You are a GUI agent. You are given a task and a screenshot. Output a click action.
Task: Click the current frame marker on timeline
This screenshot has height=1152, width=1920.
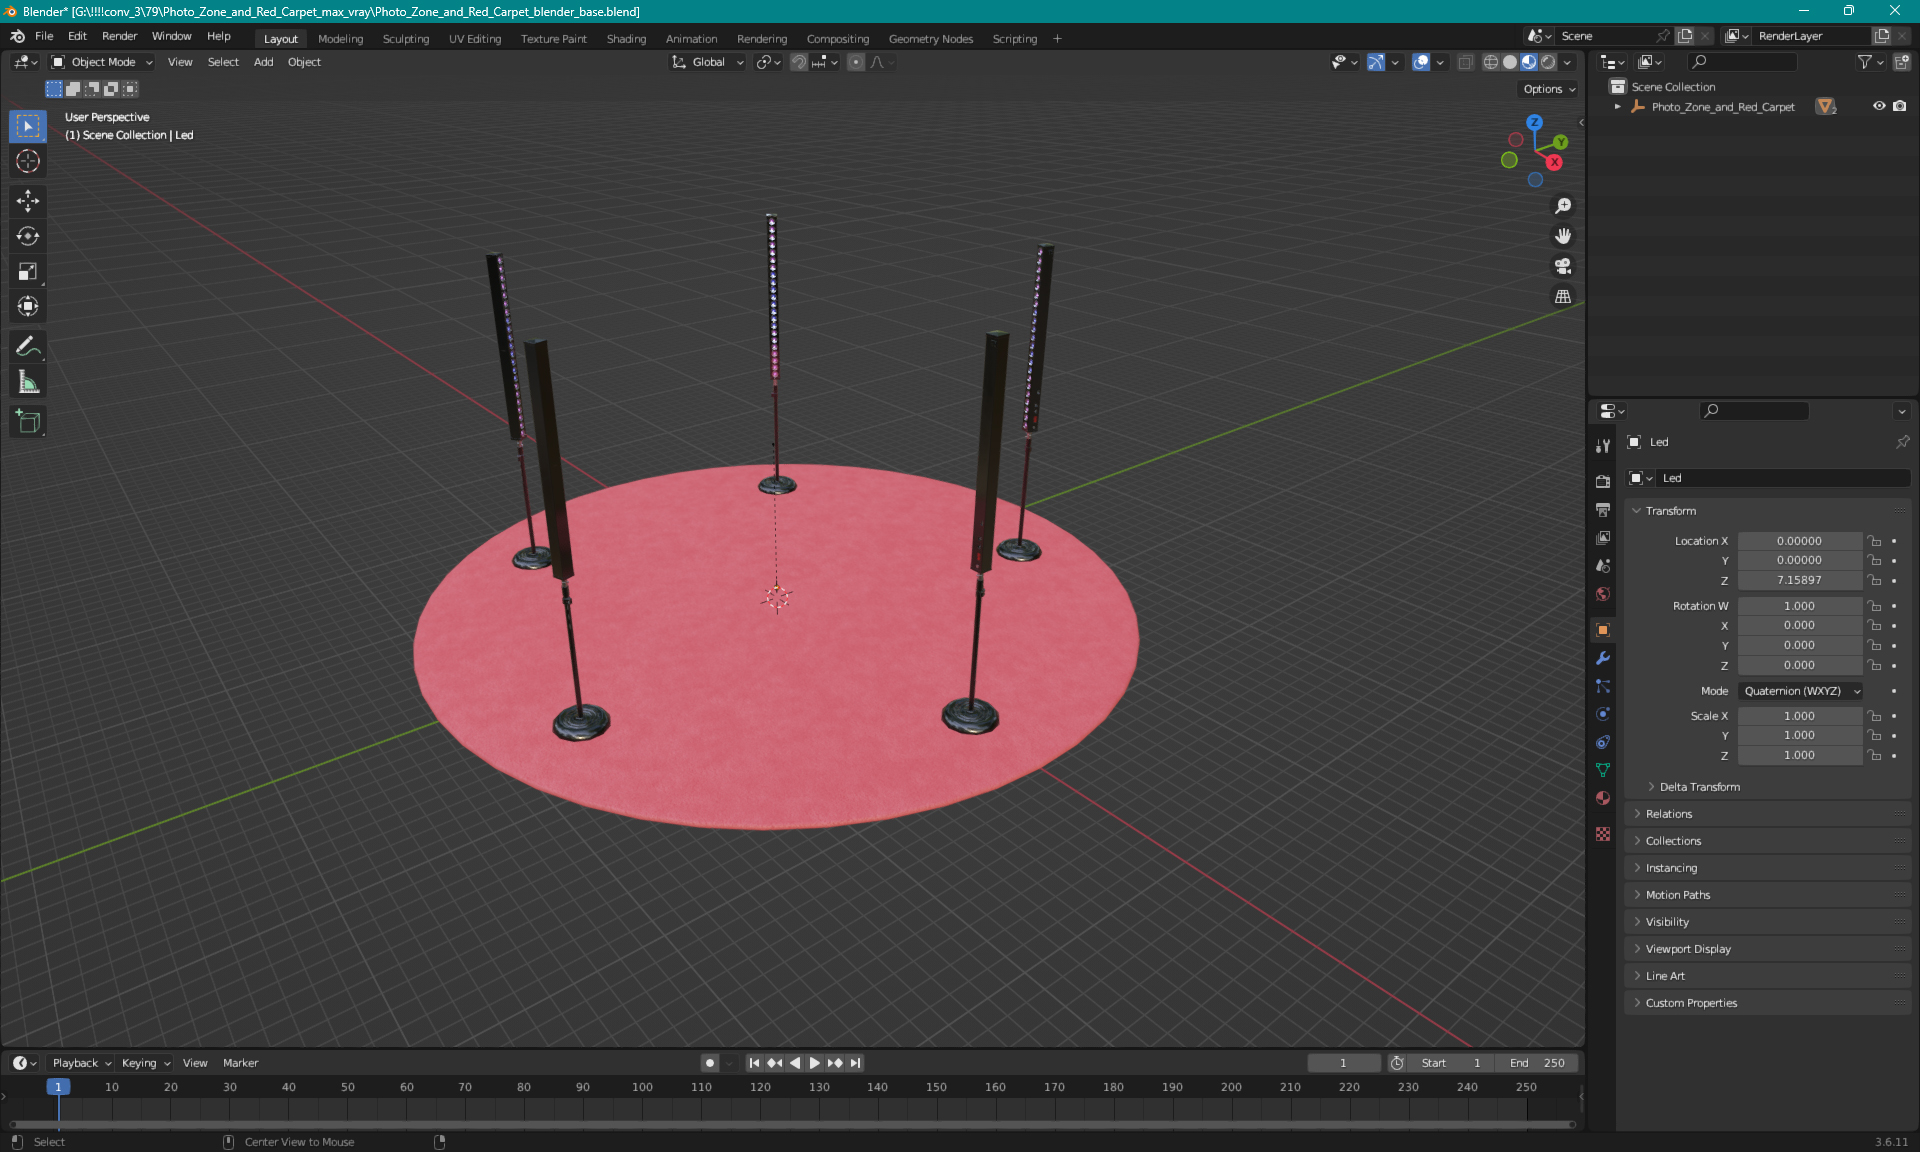pyautogui.click(x=58, y=1087)
